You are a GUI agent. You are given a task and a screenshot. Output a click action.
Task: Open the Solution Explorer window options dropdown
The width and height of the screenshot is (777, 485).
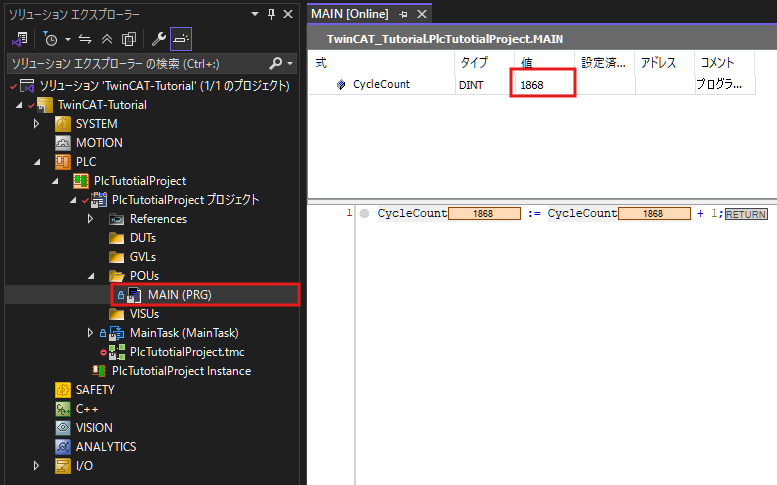(x=254, y=15)
